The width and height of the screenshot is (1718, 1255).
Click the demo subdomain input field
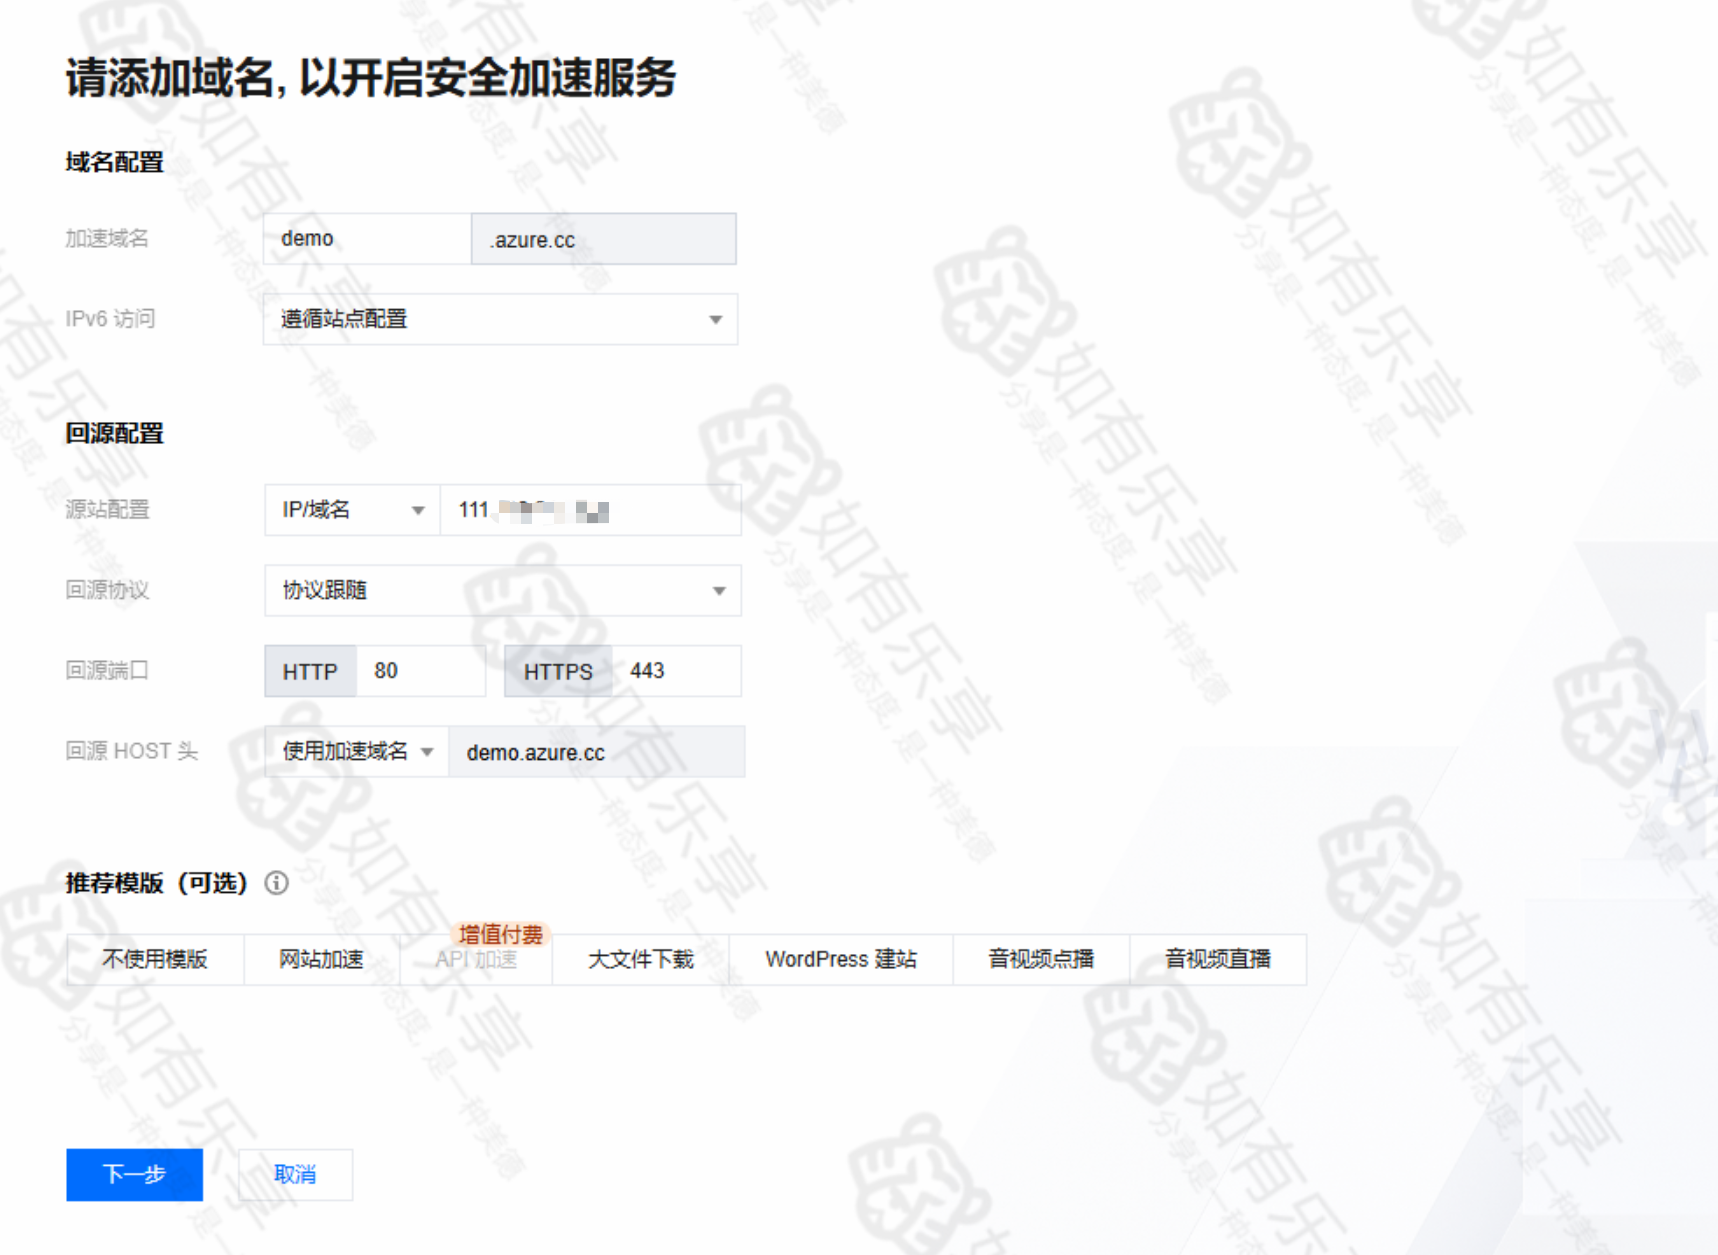(x=367, y=239)
